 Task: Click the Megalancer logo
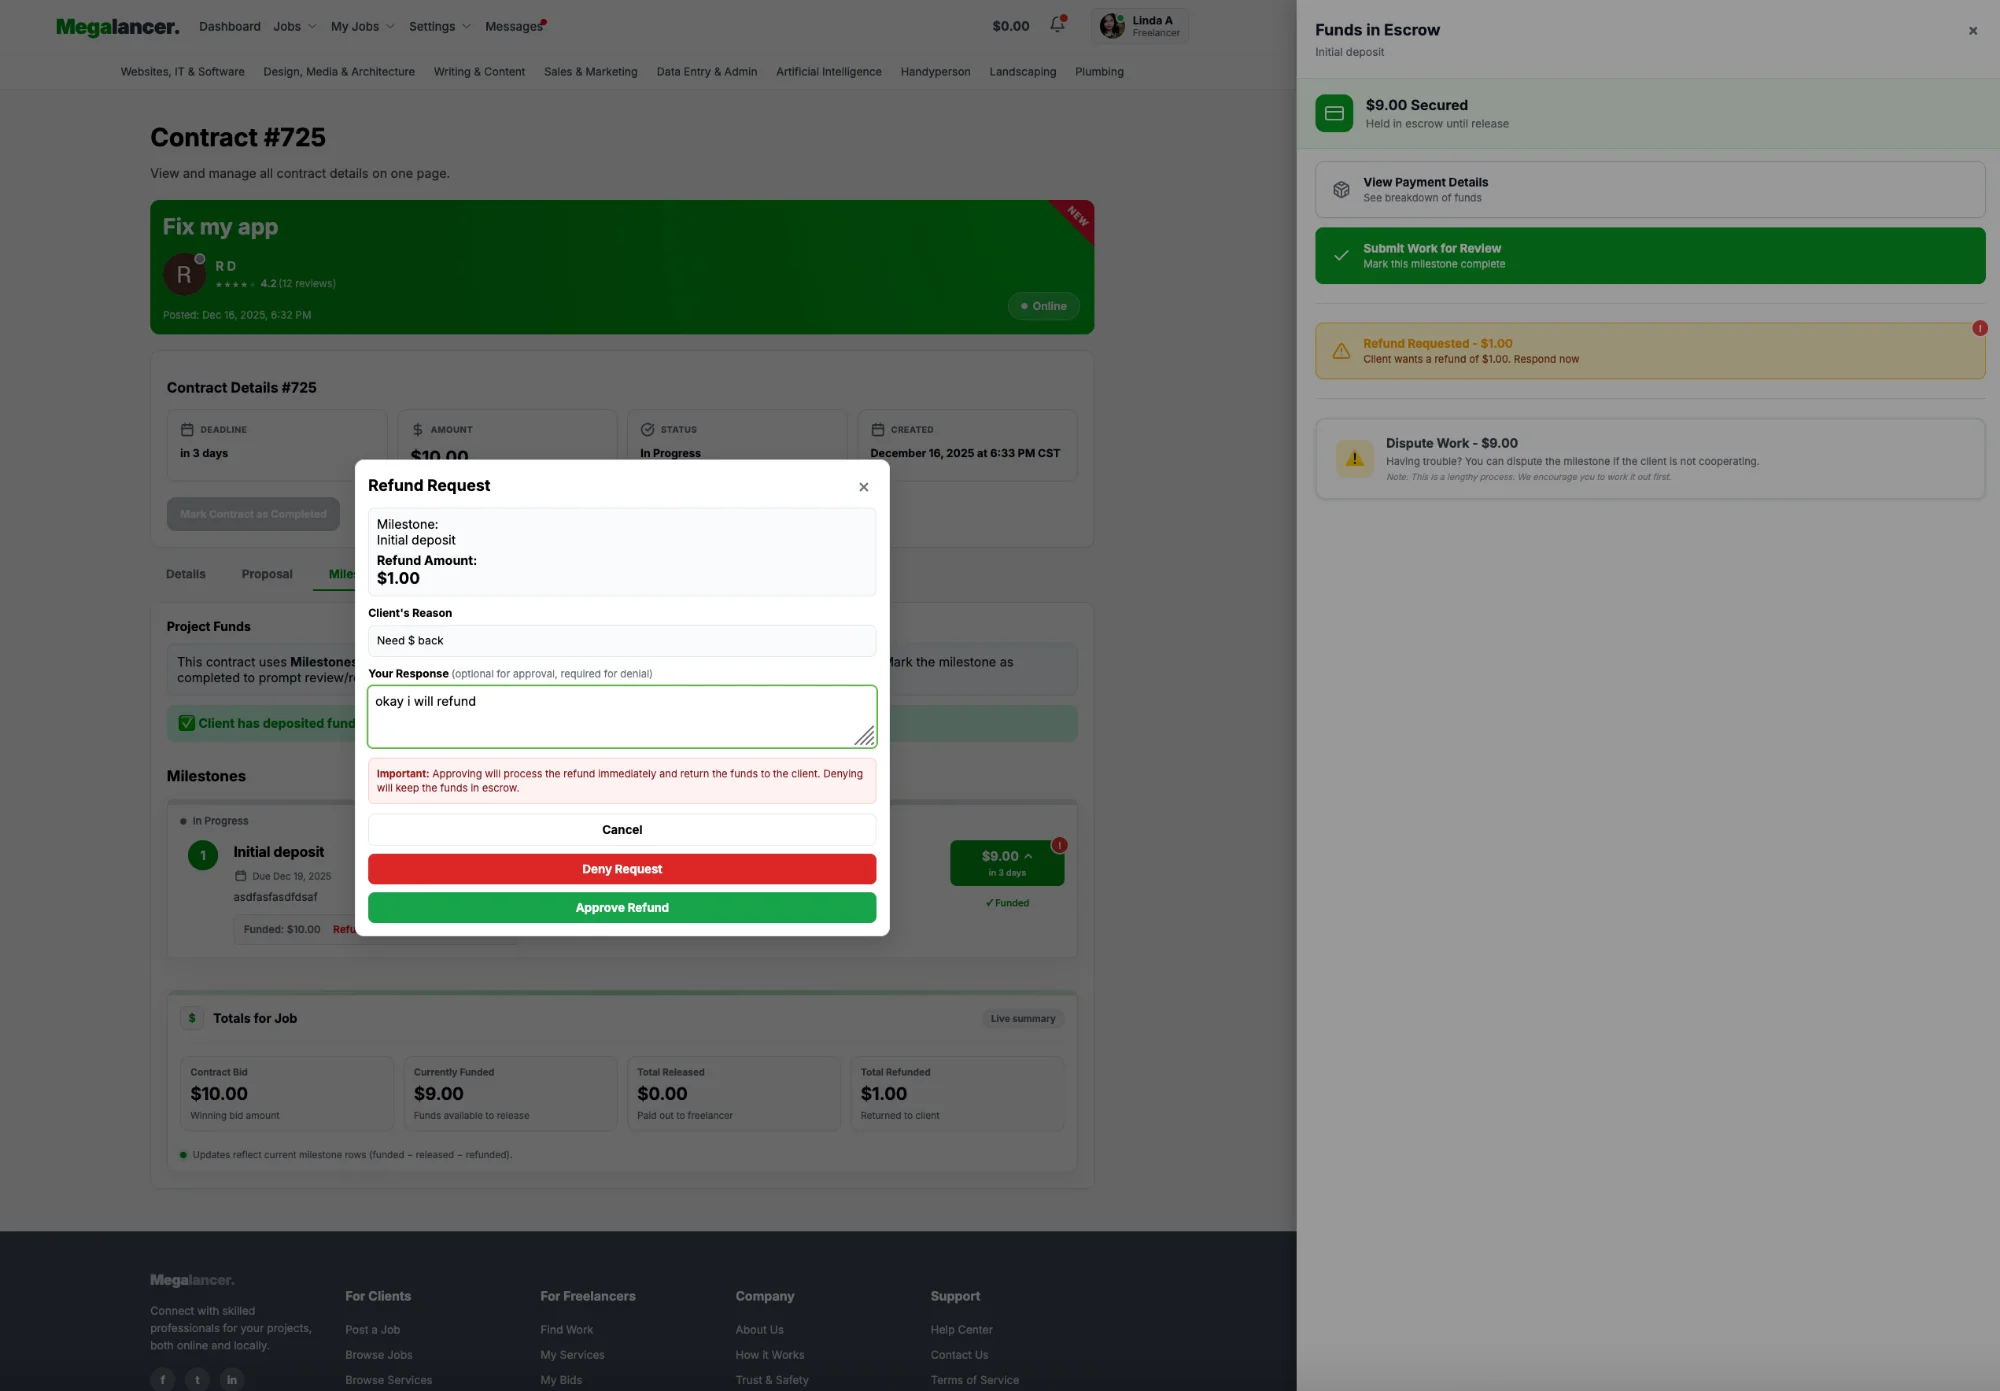click(x=116, y=26)
